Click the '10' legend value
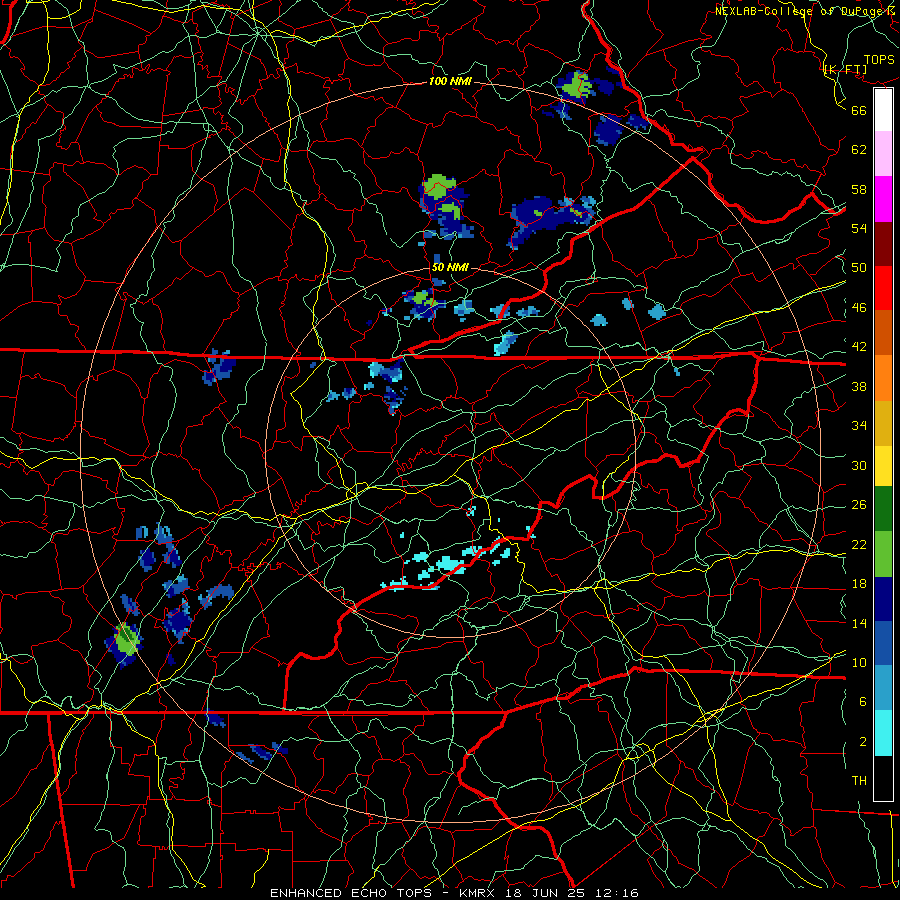The width and height of the screenshot is (900, 900). [859, 662]
